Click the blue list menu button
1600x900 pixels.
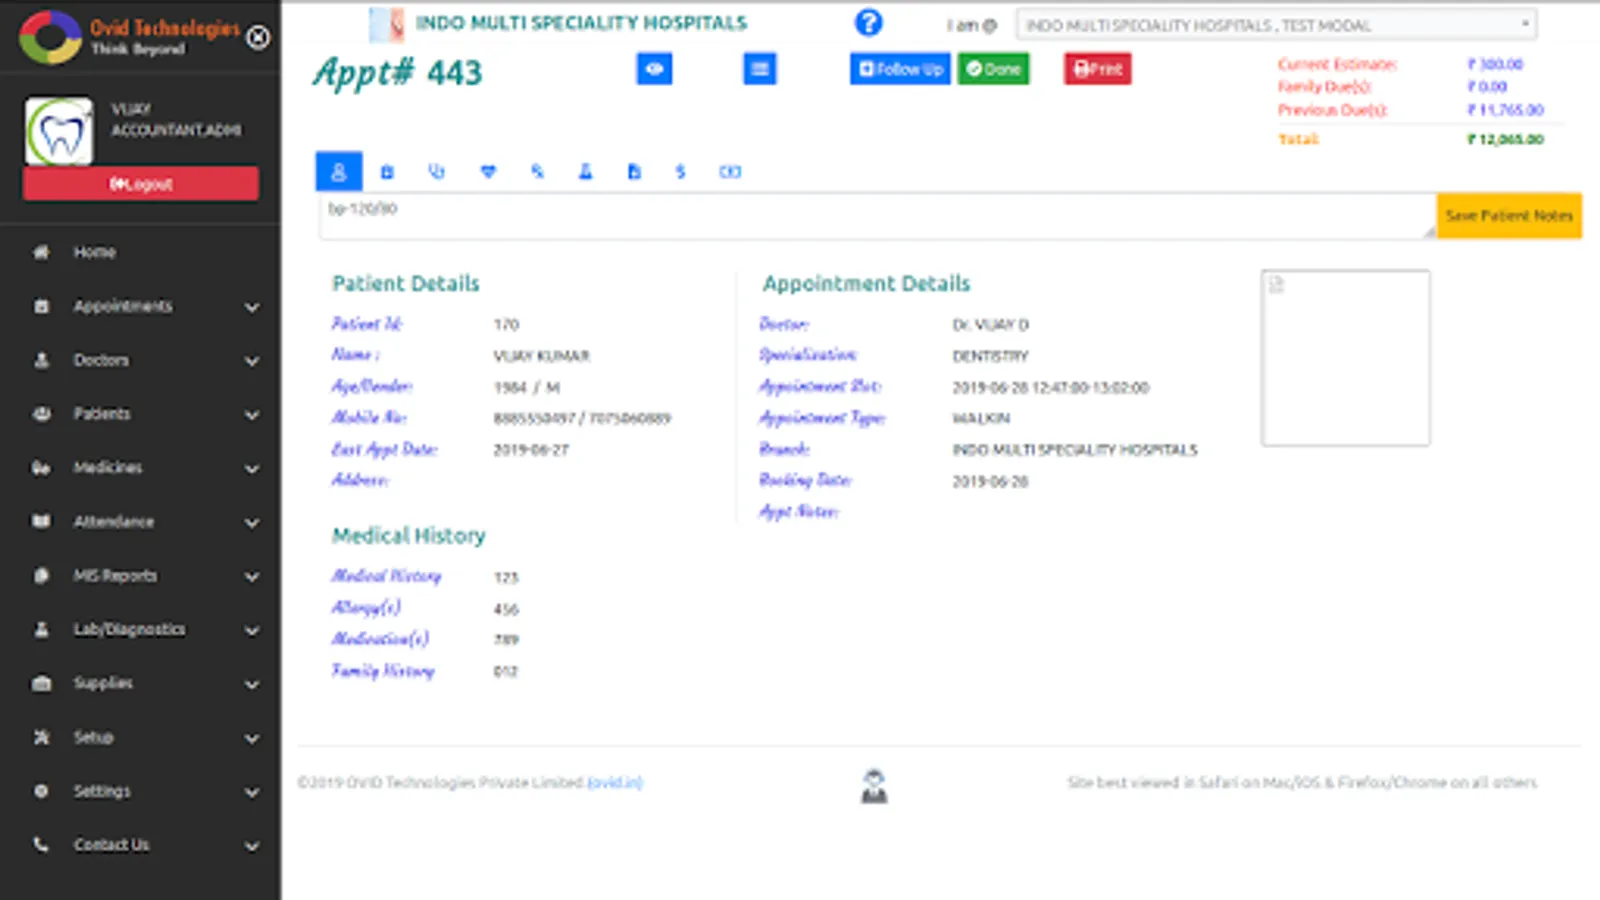(x=760, y=69)
